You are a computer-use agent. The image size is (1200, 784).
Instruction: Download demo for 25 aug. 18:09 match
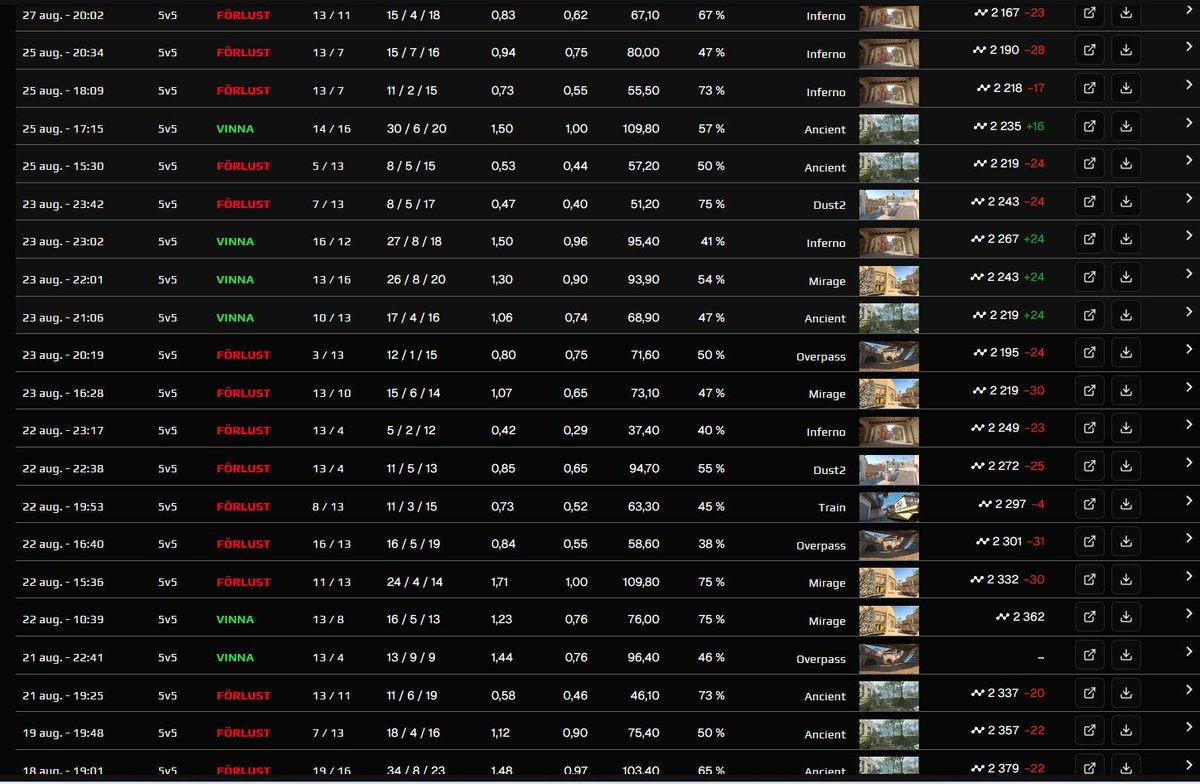tap(1126, 88)
